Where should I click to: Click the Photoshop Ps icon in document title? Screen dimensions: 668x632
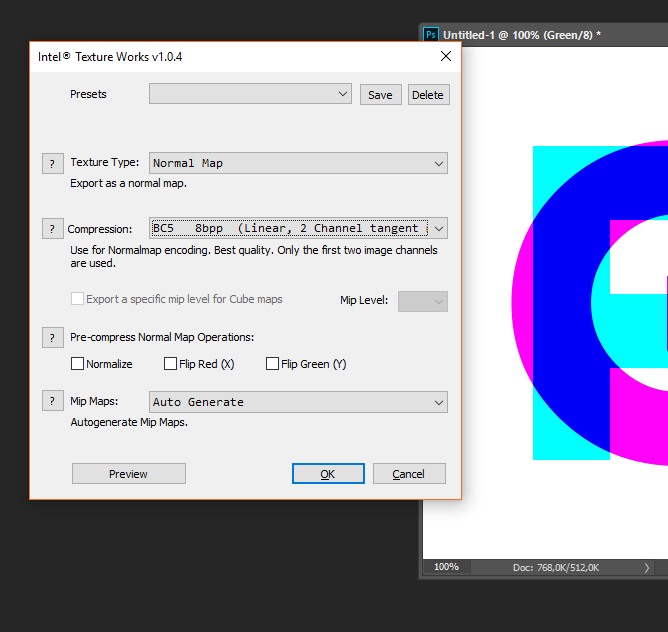pyautogui.click(x=431, y=34)
